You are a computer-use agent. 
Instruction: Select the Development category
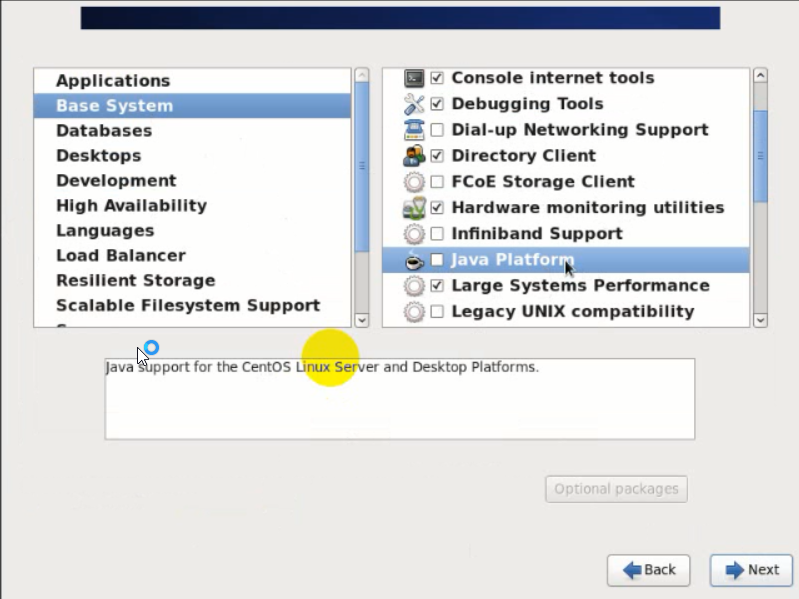point(116,181)
